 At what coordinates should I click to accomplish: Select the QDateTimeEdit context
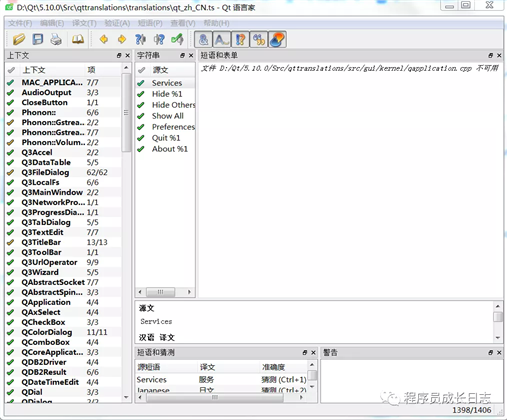tap(63, 382)
